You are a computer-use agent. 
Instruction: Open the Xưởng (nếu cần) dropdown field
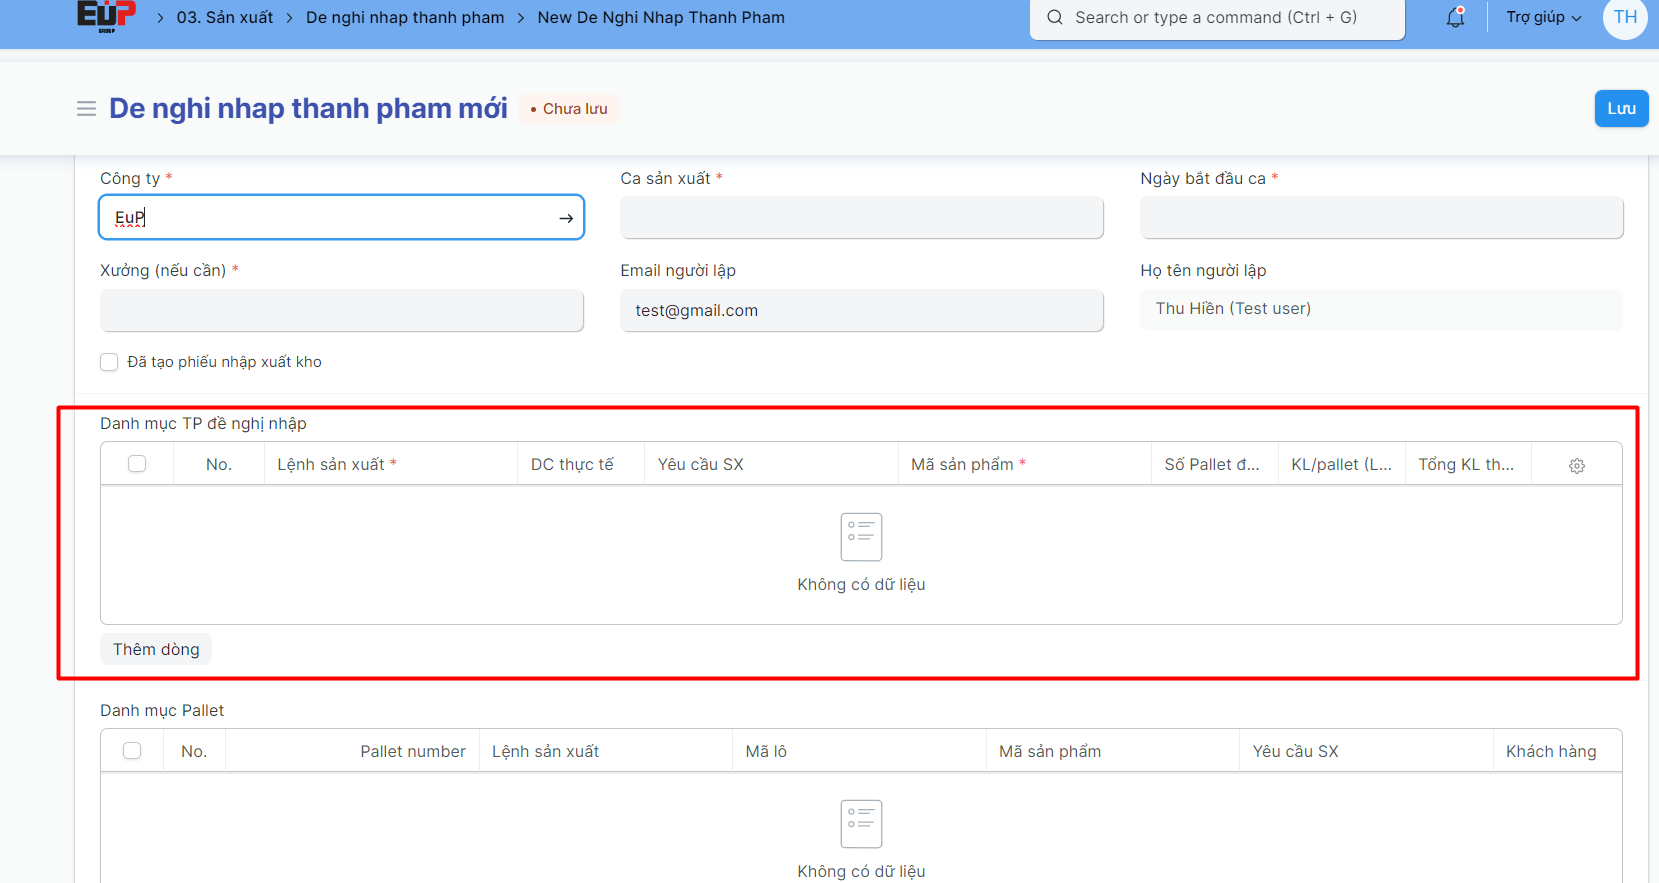tap(341, 311)
